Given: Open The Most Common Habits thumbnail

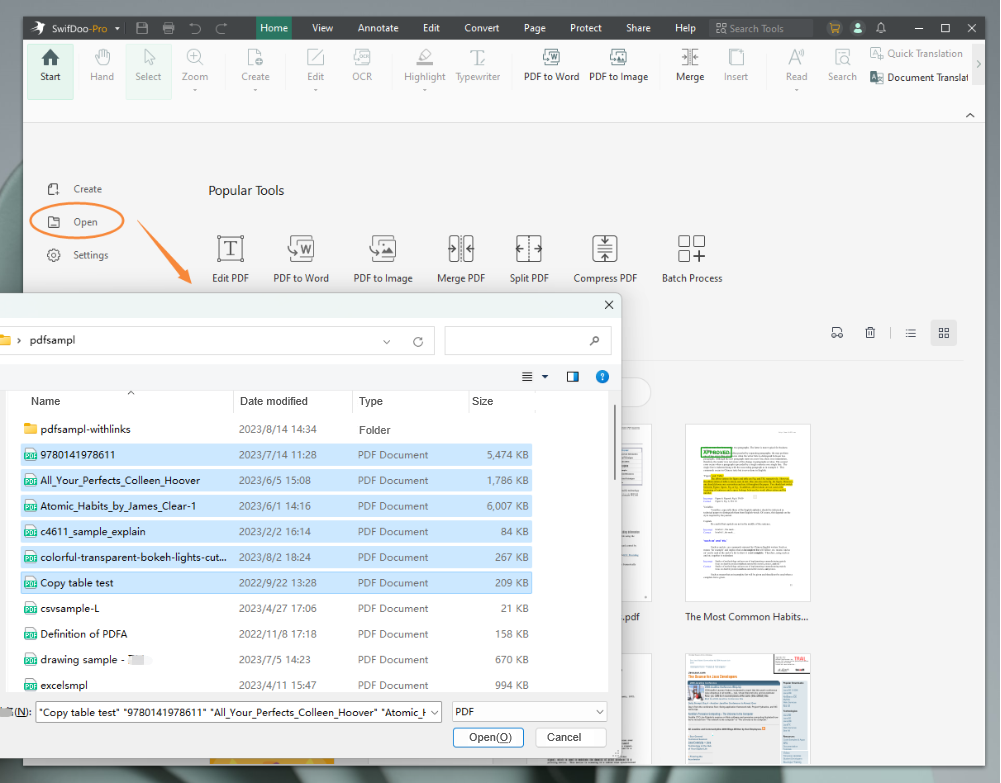Looking at the screenshot, I should [x=747, y=514].
